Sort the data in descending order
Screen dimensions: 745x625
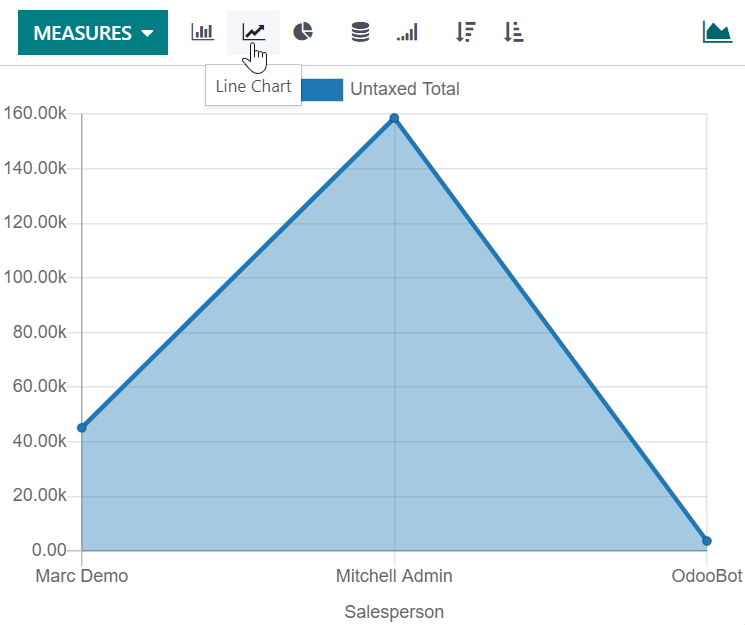tap(464, 32)
